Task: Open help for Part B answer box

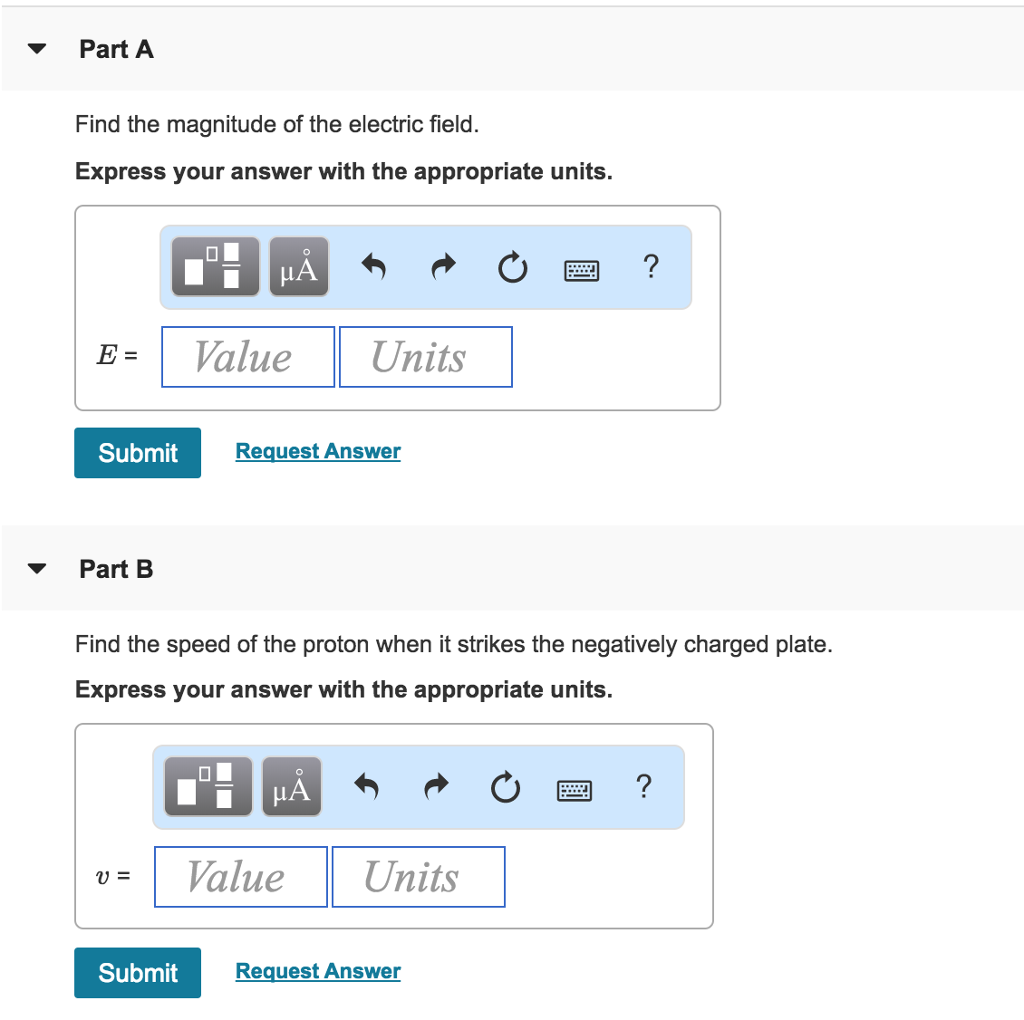Action: click(644, 787)
